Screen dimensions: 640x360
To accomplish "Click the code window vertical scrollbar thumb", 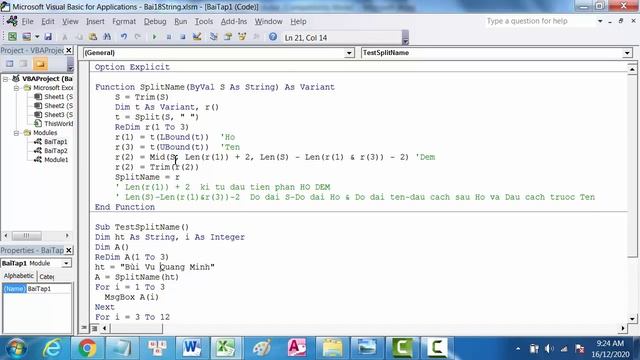I will (x=632, y=165).
